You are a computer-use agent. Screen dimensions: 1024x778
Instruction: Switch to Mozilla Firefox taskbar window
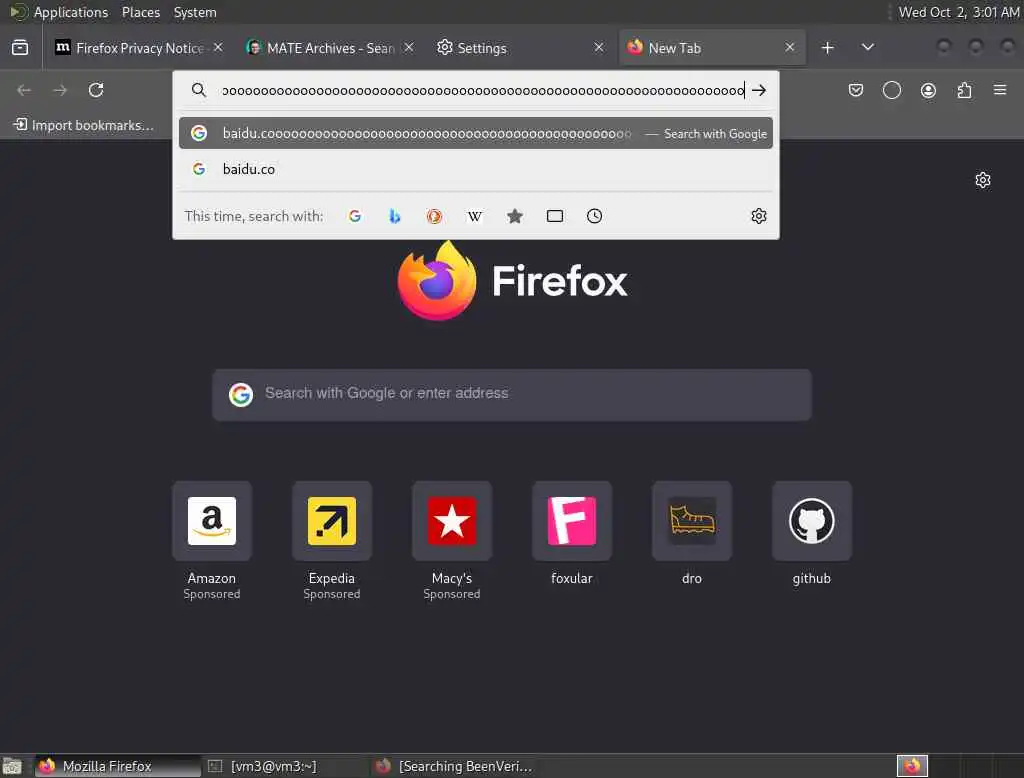(118, 766)
